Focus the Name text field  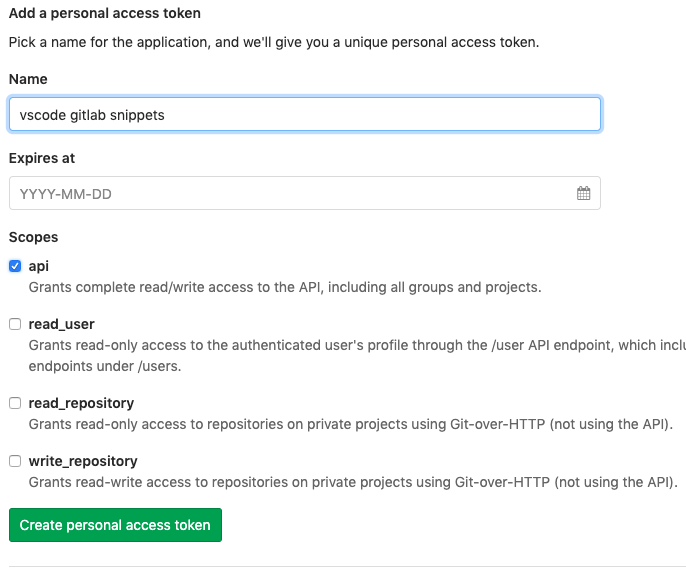(x=304, y=115)
